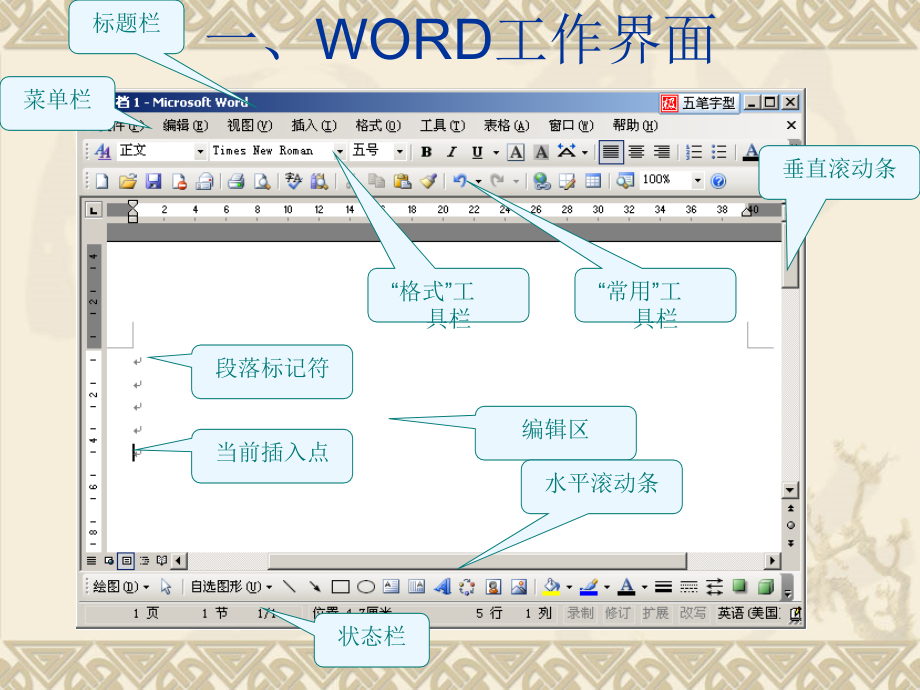The width and height of the screenshot is (920, 690).
Task: Open the 插入(I) menu
Action: (314, 125)
